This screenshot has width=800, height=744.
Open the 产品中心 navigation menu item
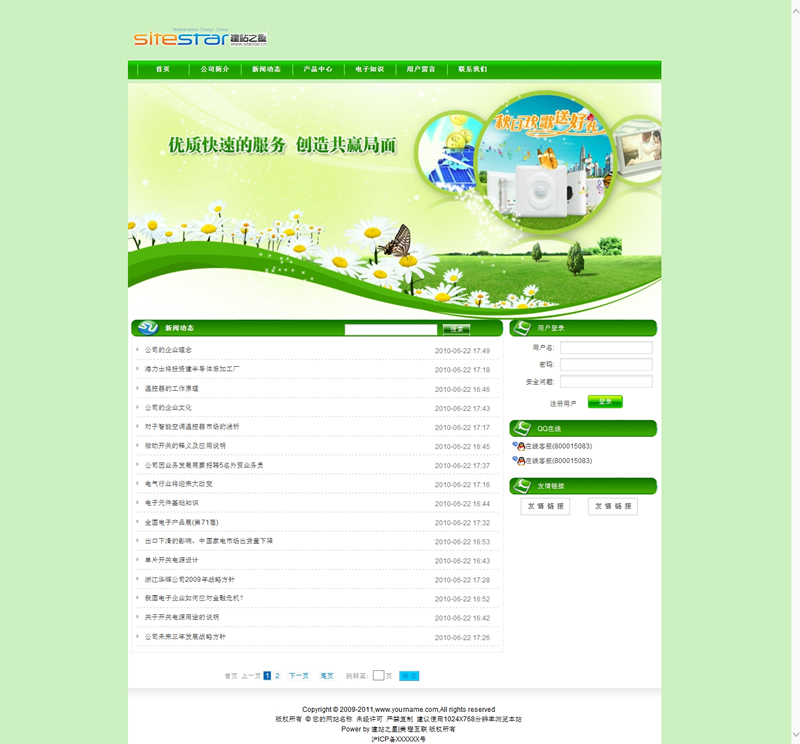coord(318,70)
